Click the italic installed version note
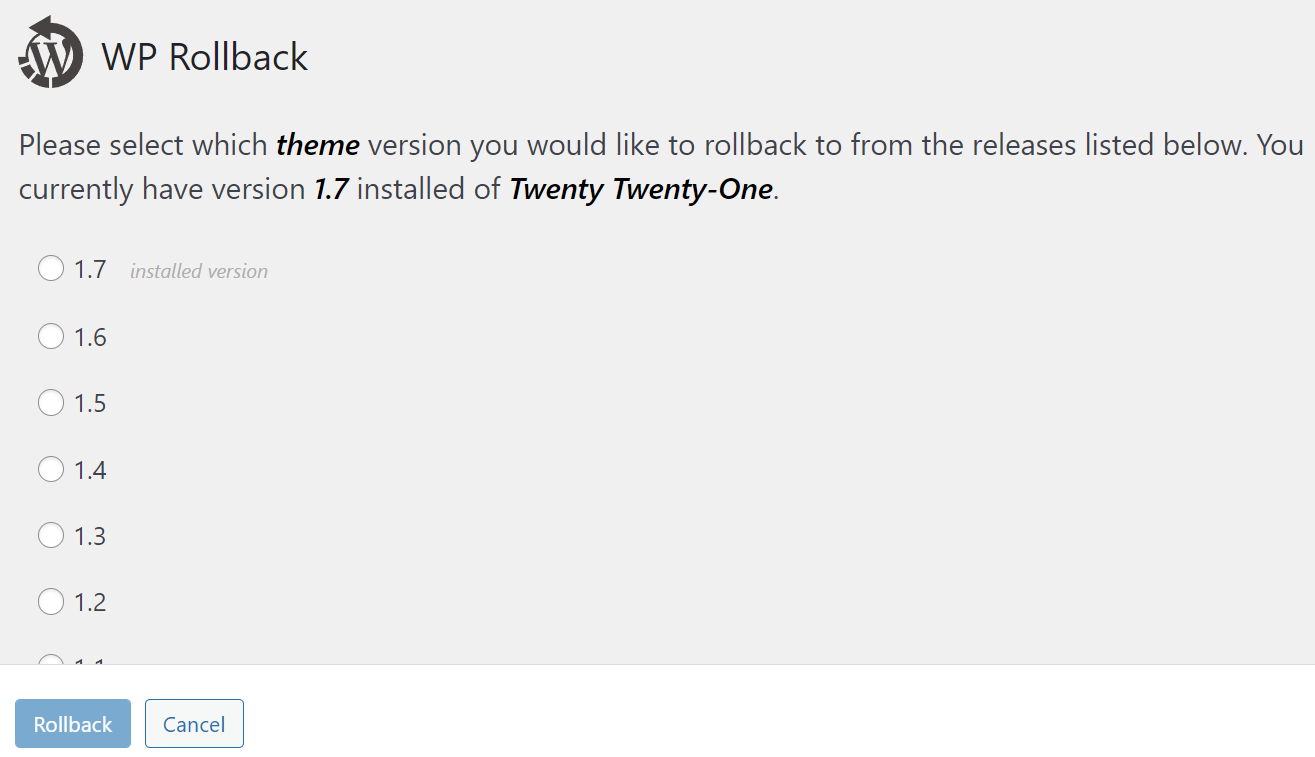The height and width of the screenshot is (757, 1315). pyautogui.click(x=198, y=270)
